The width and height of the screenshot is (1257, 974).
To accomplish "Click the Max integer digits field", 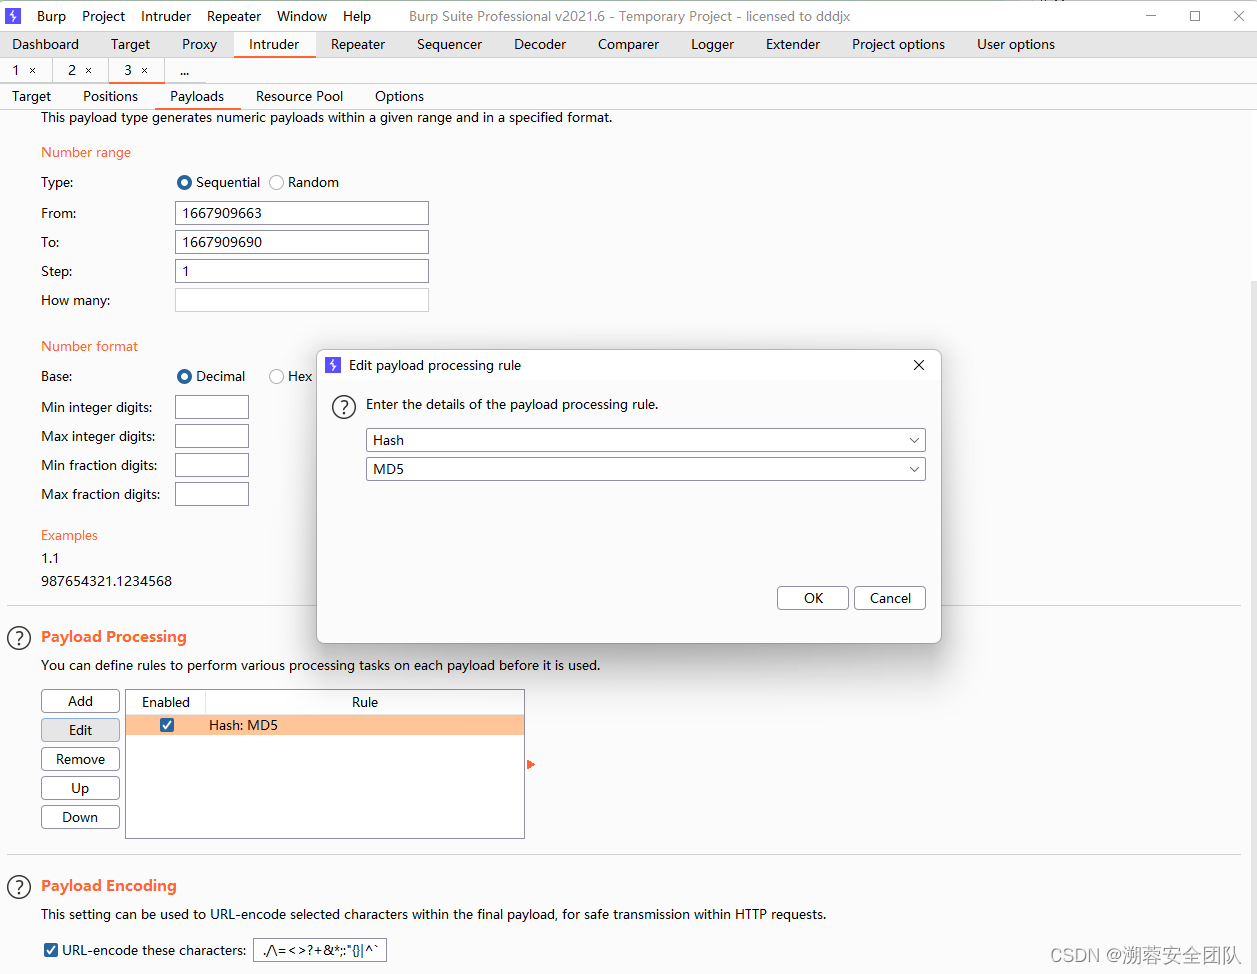I will (x=212, y=436).
